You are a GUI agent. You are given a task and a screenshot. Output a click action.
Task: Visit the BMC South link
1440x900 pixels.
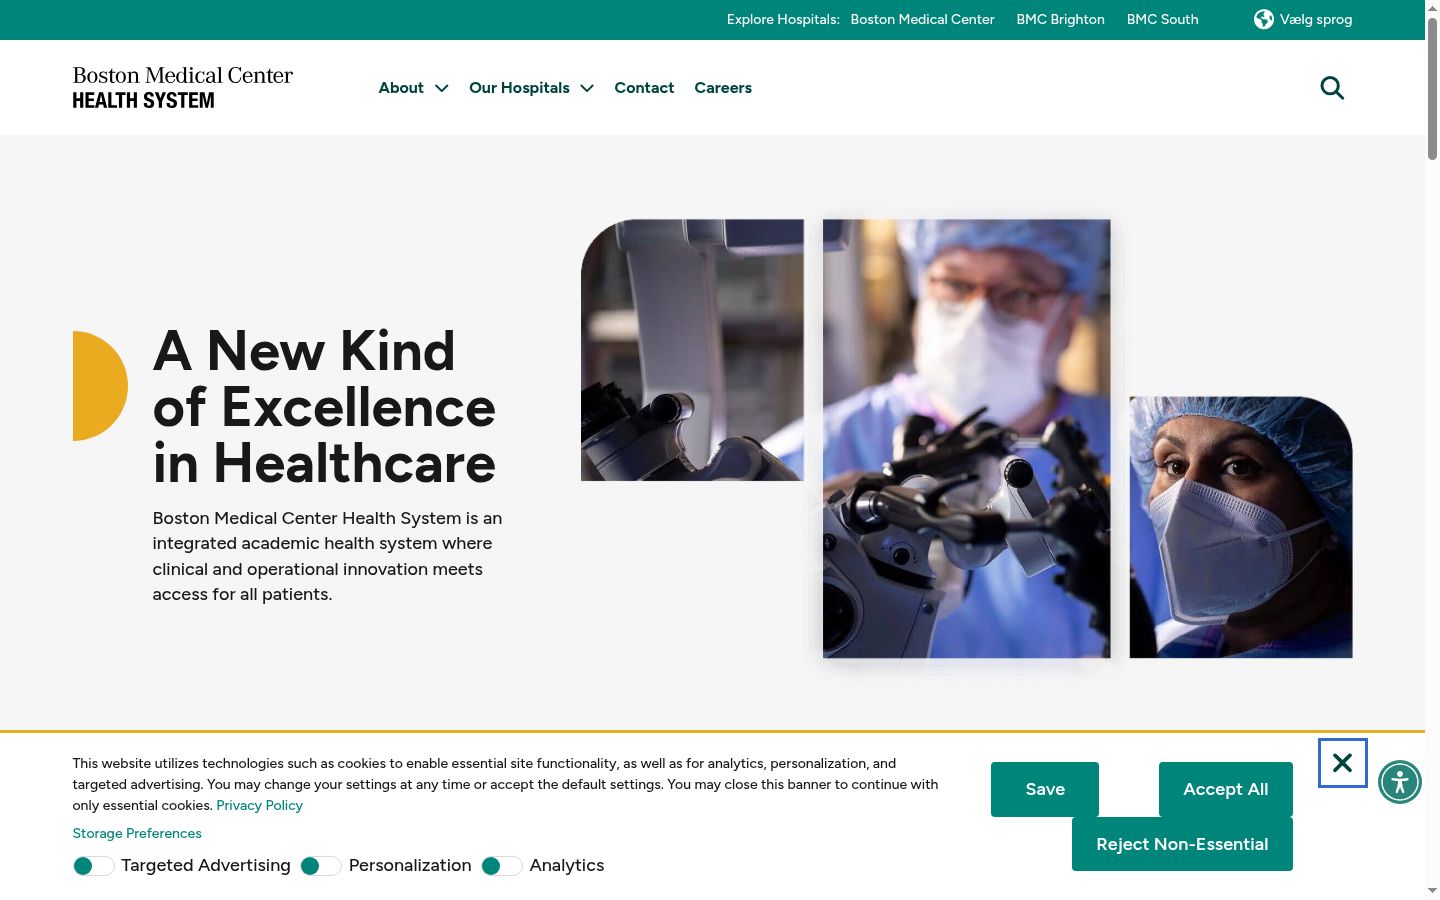[x=1162, y=19]
